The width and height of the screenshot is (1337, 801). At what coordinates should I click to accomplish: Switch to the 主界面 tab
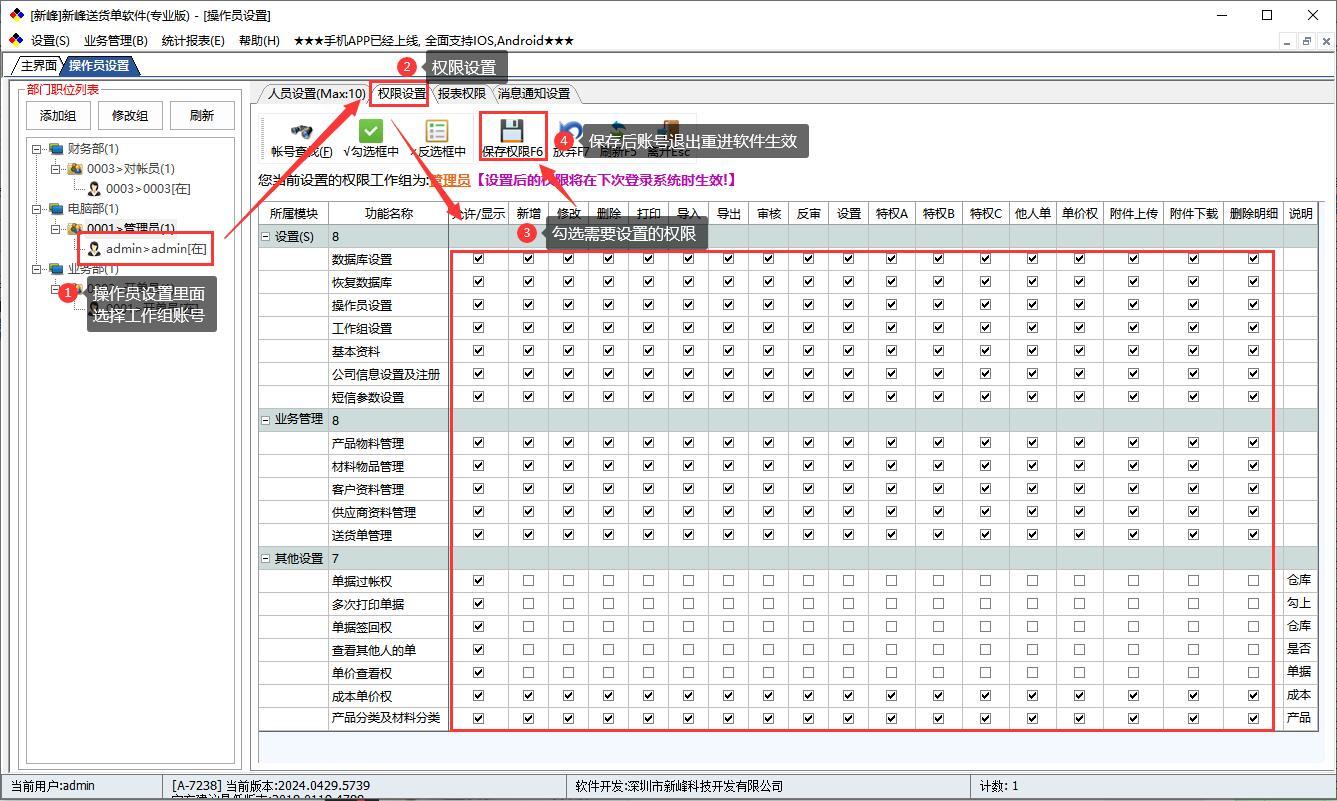38,65
